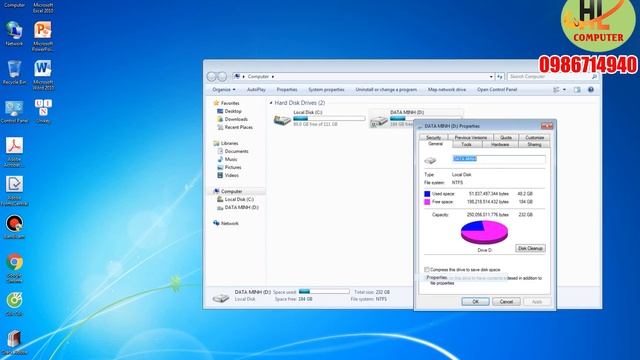This screenshot has height=360, width=640.
Task: Select the General tab
Action: [x=435, y=144]
